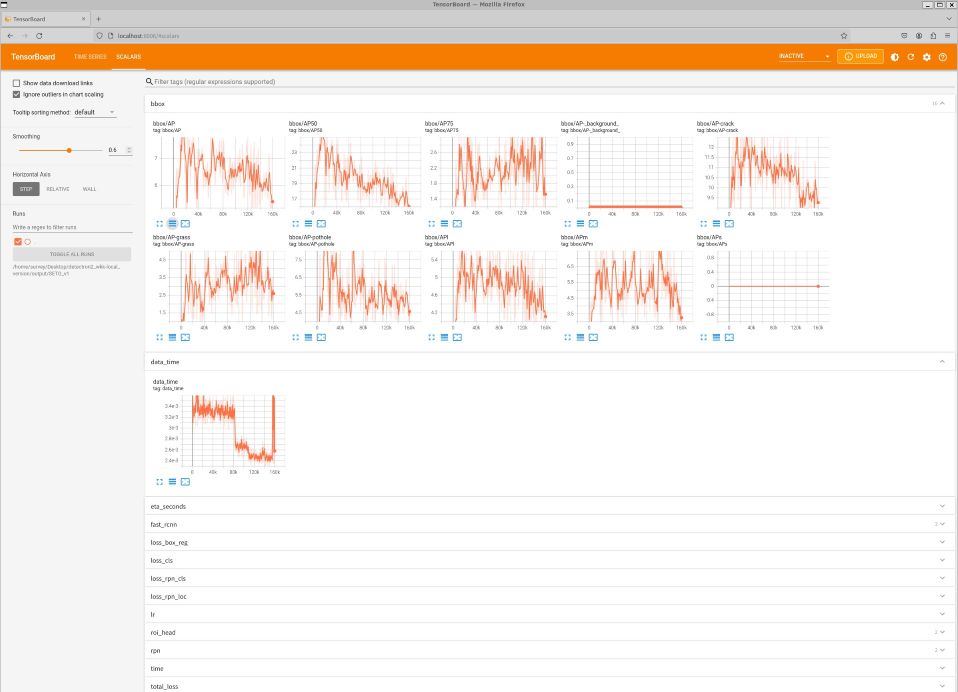Open the INACTIVE plugin dropdown

[805, 56]
